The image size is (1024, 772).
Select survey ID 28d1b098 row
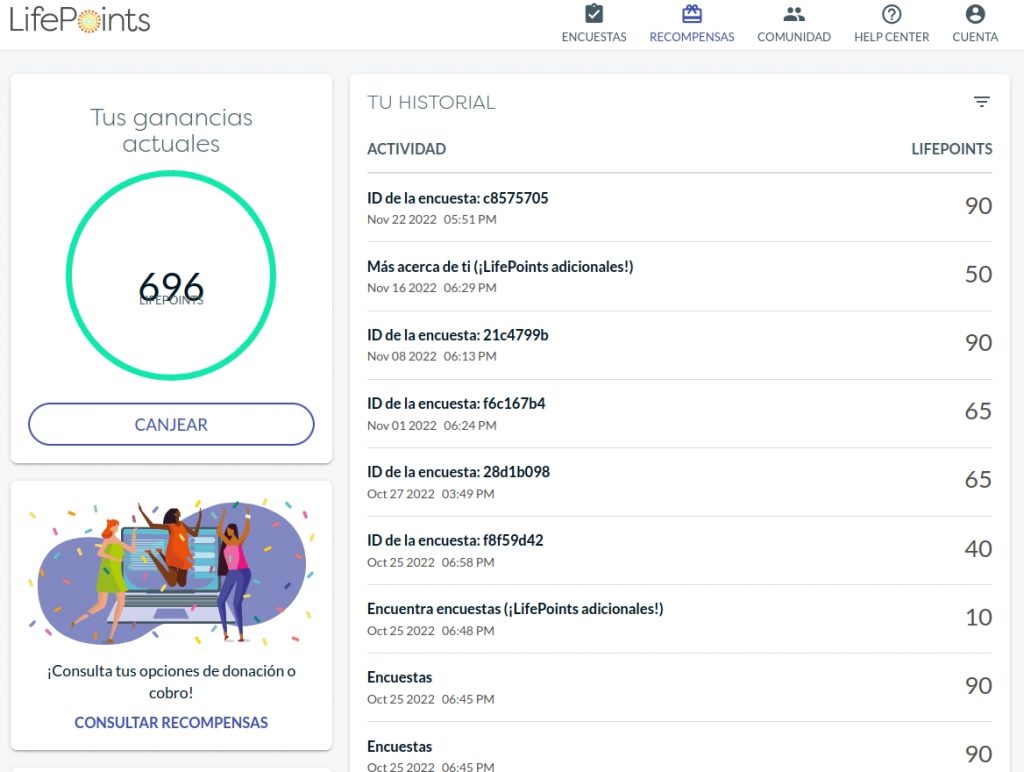[679, 482]
